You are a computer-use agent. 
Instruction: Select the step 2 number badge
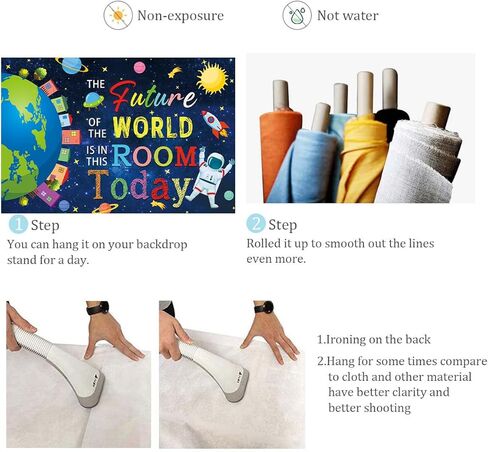pos(256,224)
